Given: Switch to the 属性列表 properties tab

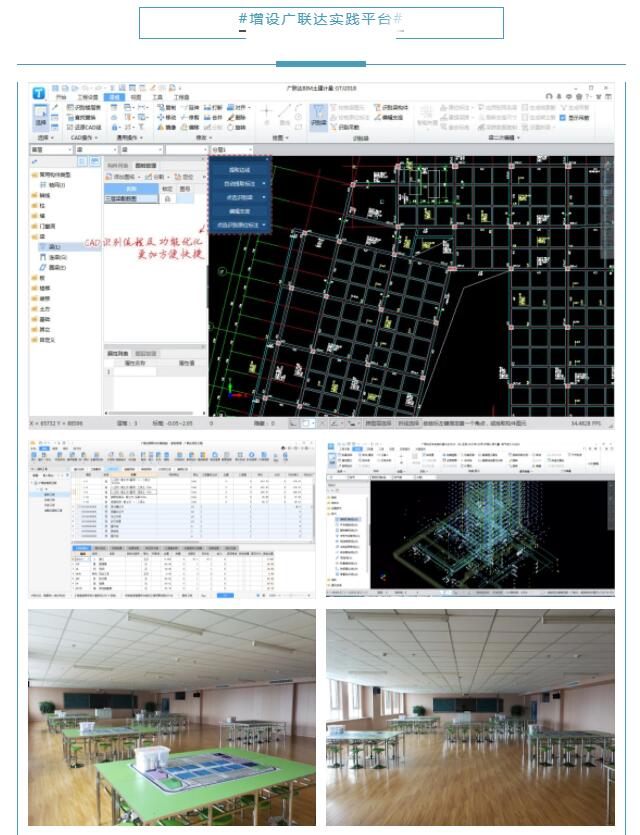Looking at the screenshot, I should click(118, 354).
